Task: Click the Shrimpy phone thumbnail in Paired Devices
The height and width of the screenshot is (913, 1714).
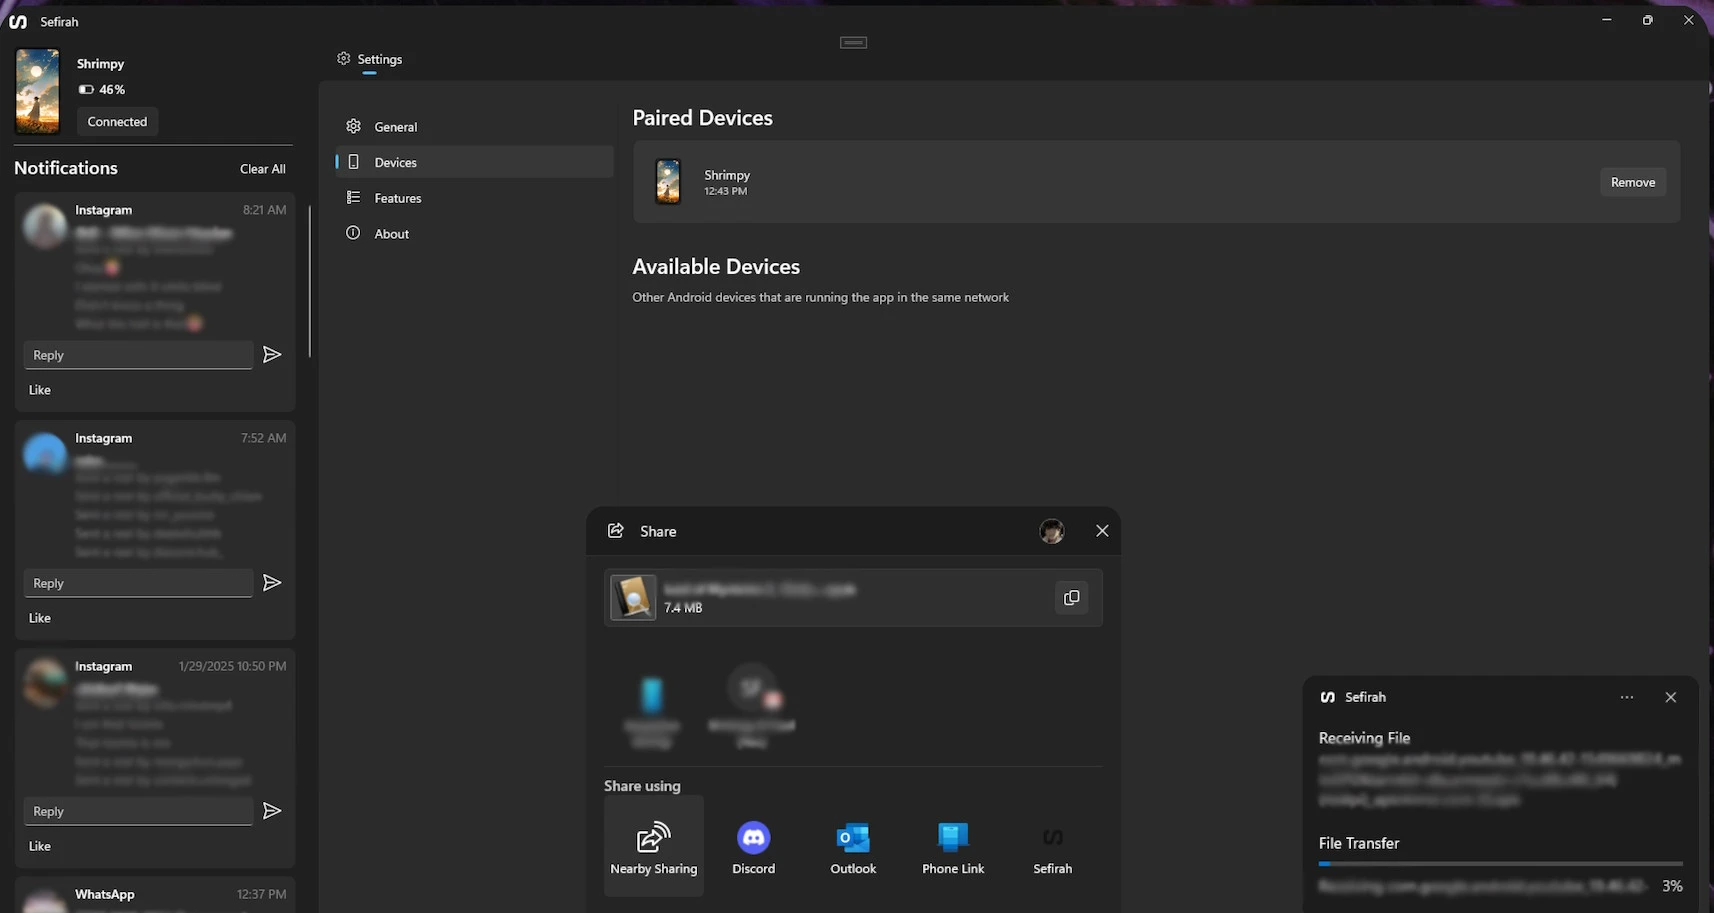Action: coord(668,182)
